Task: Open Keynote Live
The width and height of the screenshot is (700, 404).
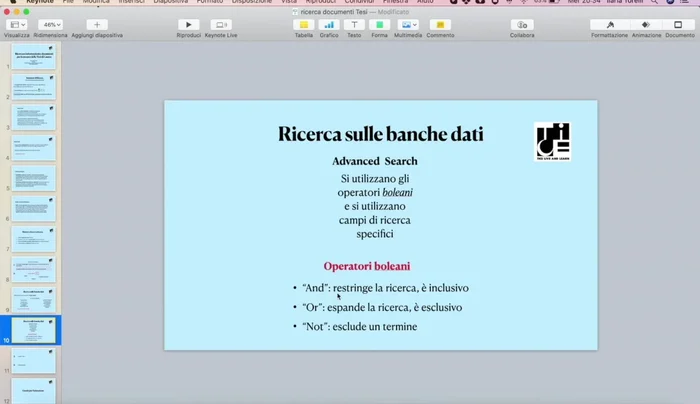Action: (x=221, y=25)
